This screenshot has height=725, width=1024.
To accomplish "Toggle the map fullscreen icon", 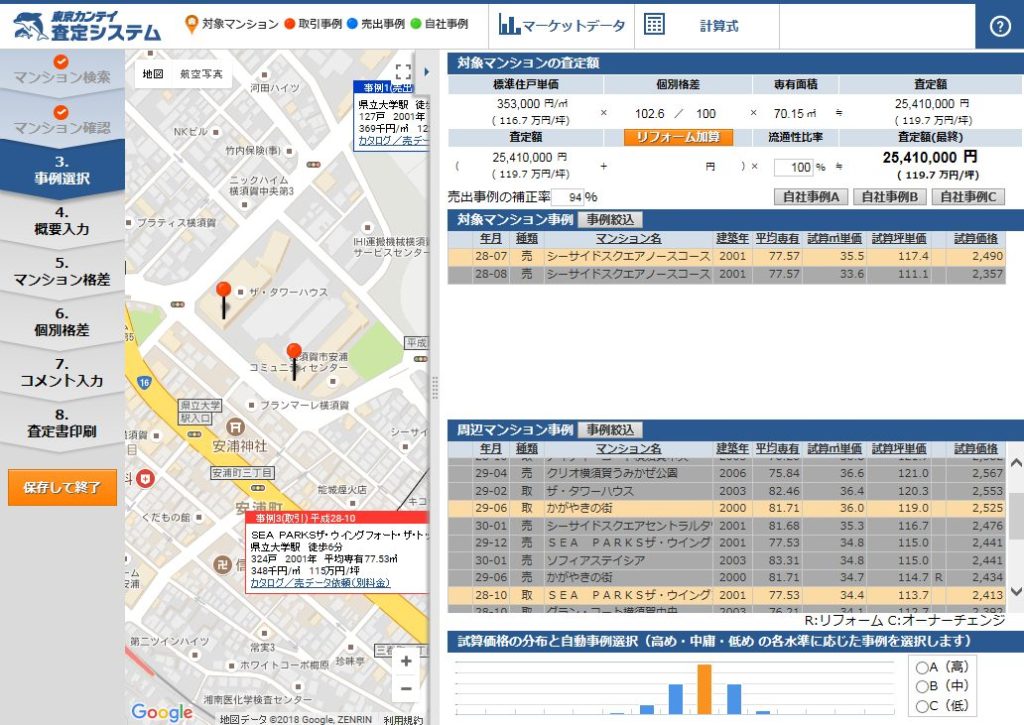I will (403, 72).
